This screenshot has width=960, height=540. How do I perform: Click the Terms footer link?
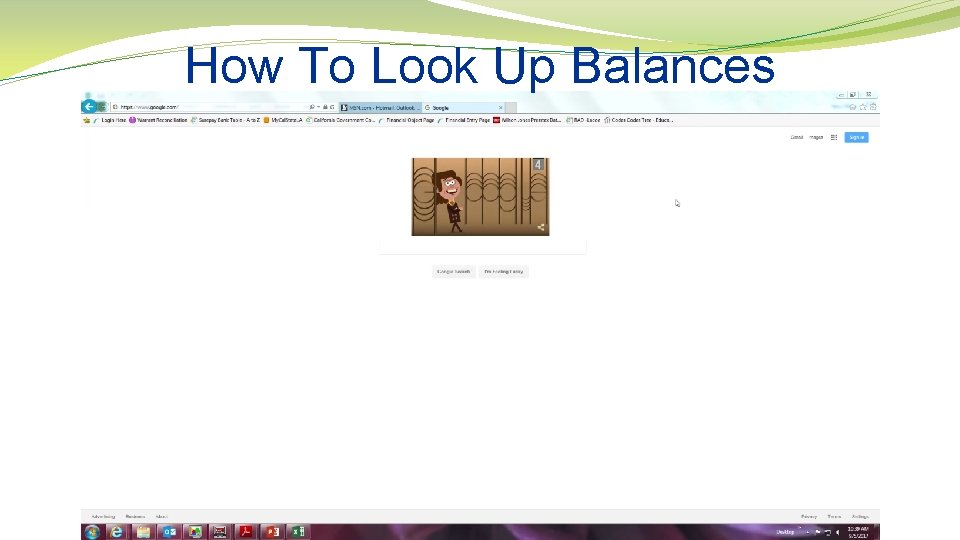pos(834,517)
